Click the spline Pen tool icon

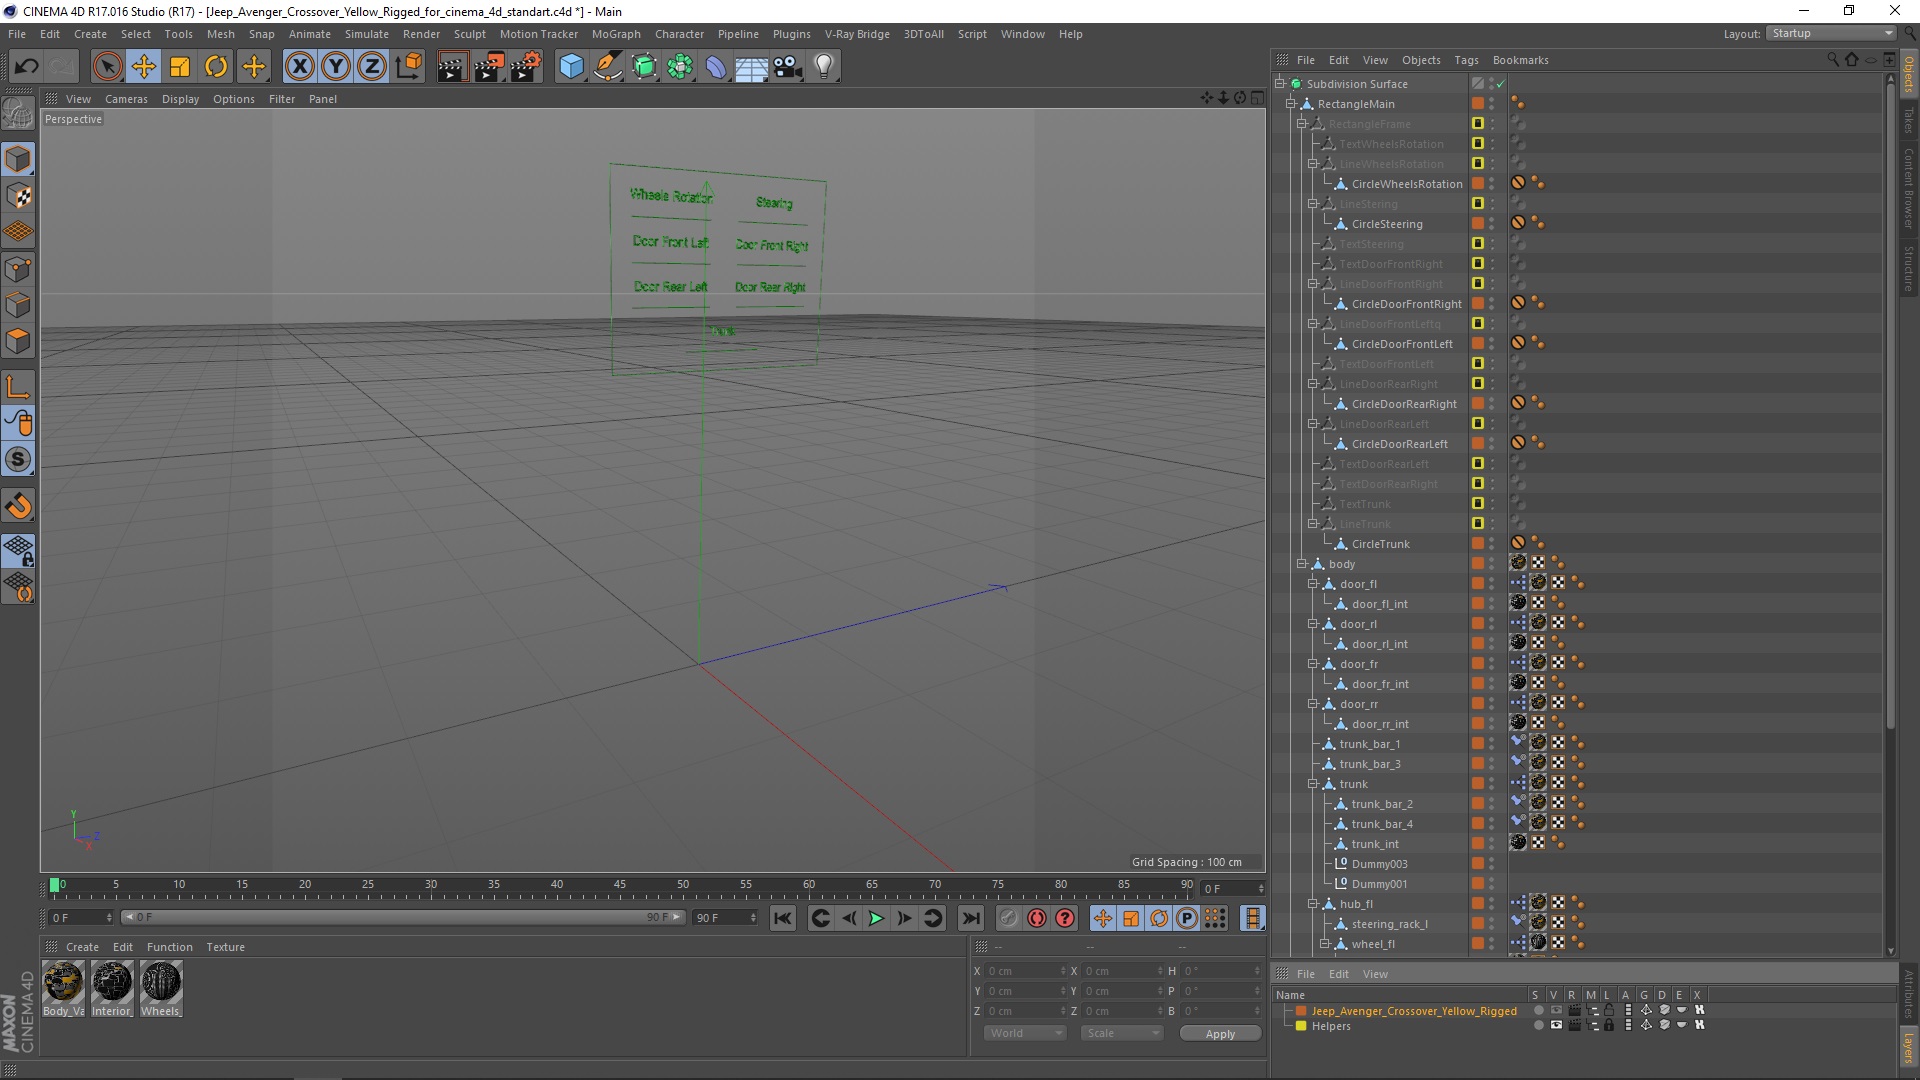(607, 67)
